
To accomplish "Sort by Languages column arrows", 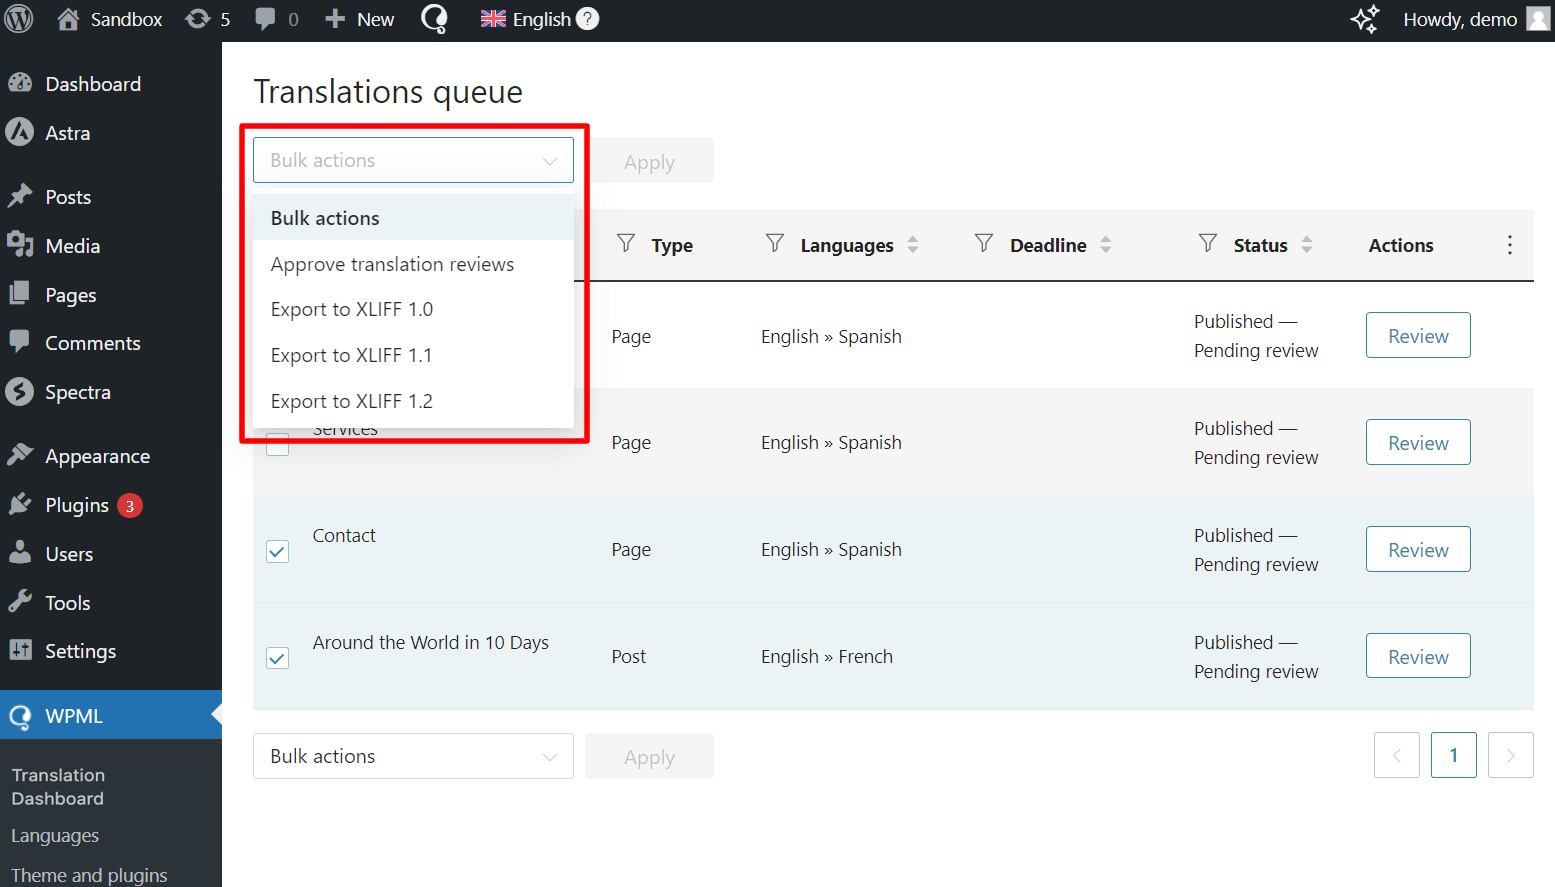I will point(913,245).
